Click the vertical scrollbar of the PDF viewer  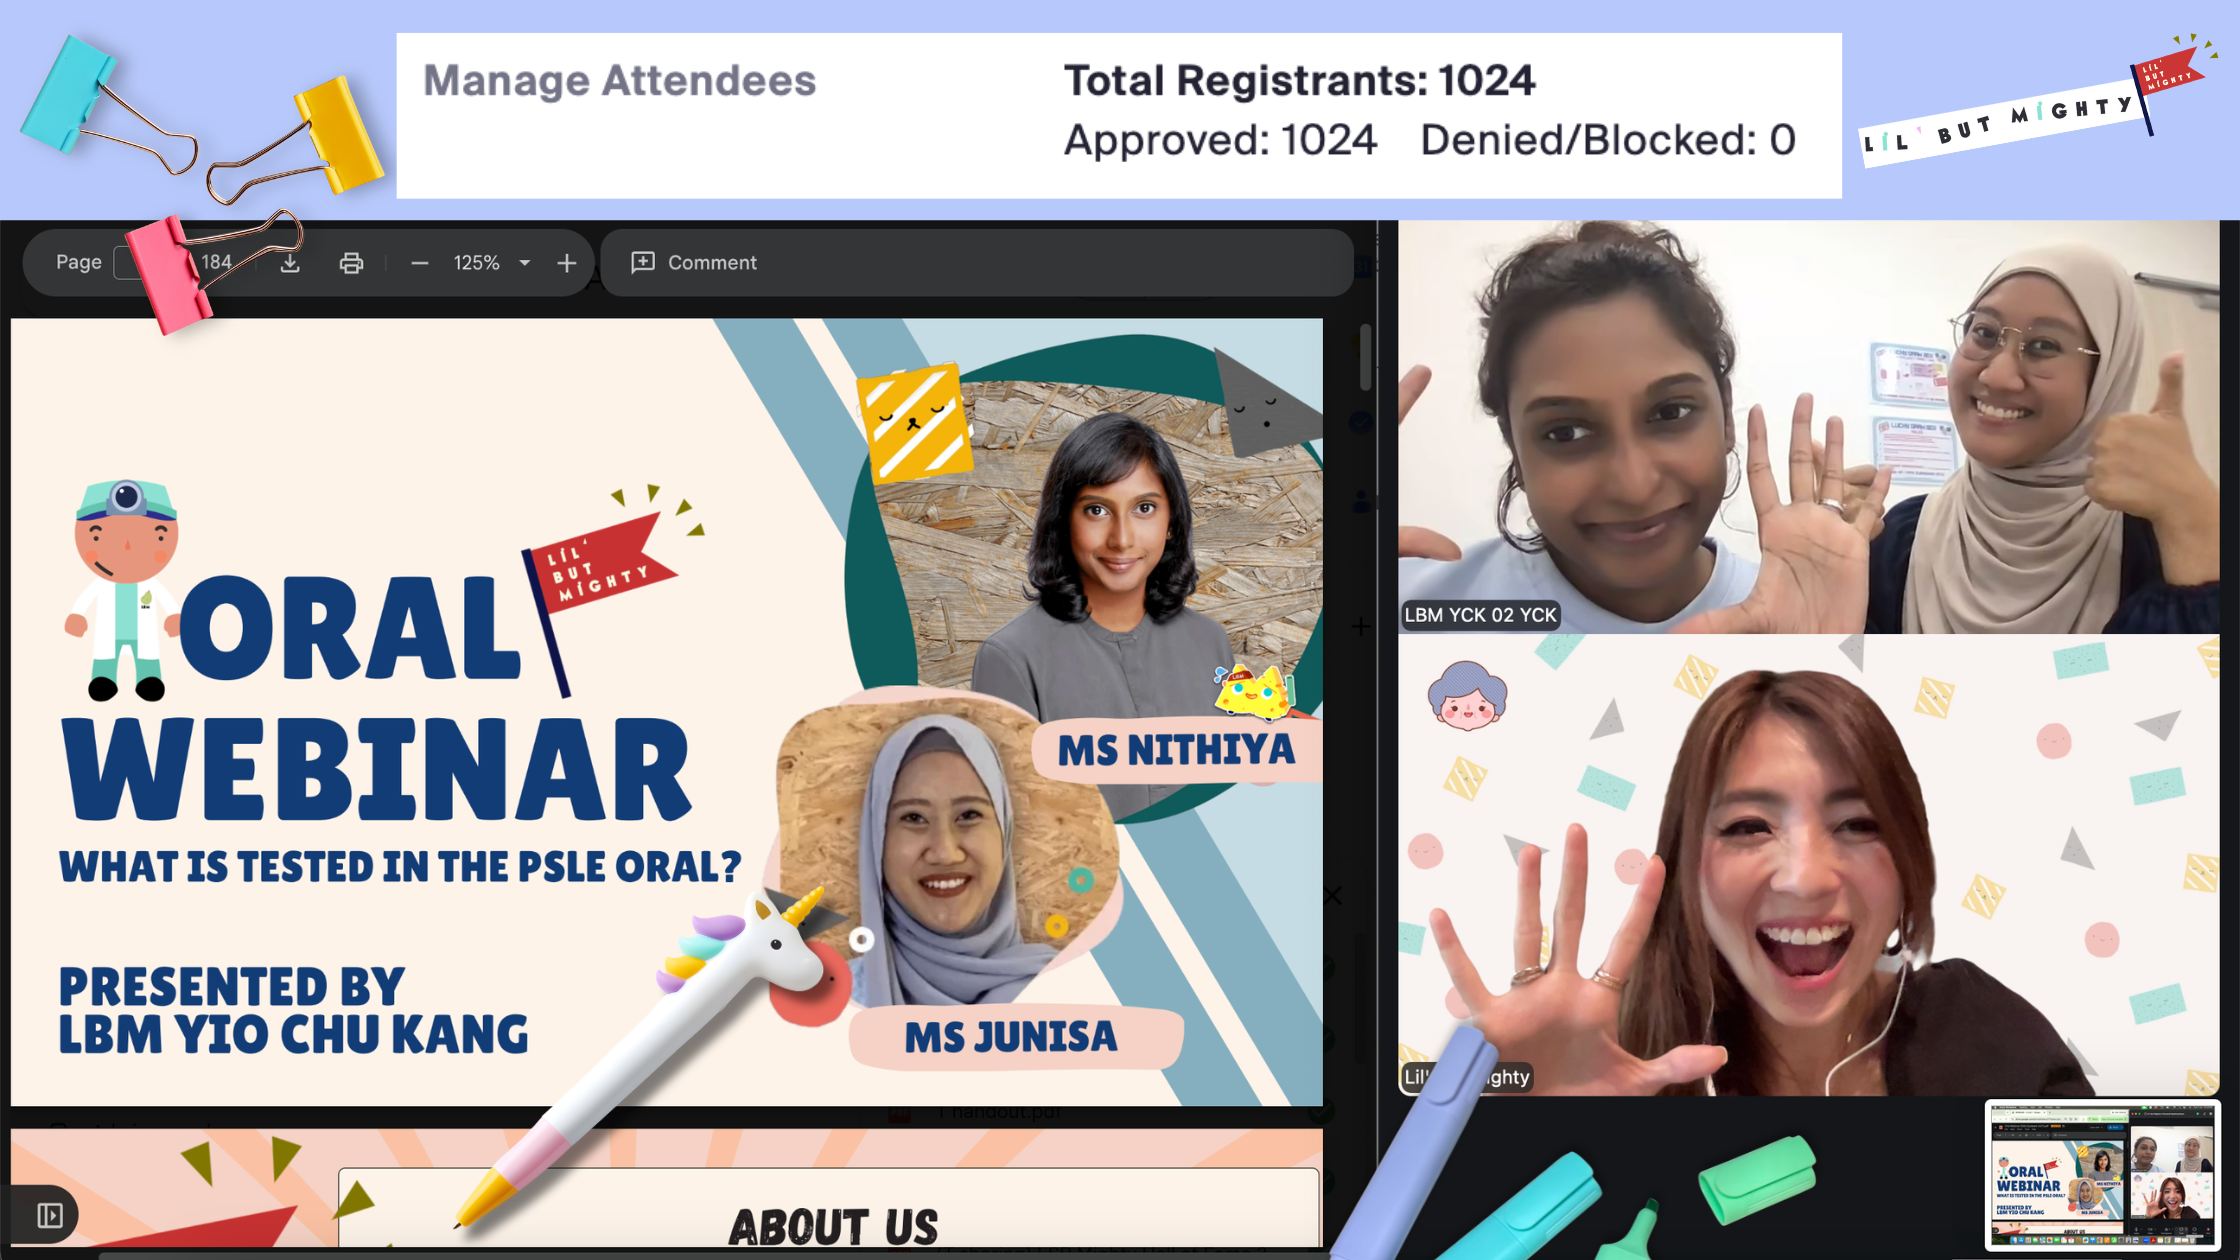[x=1365, y=356]
